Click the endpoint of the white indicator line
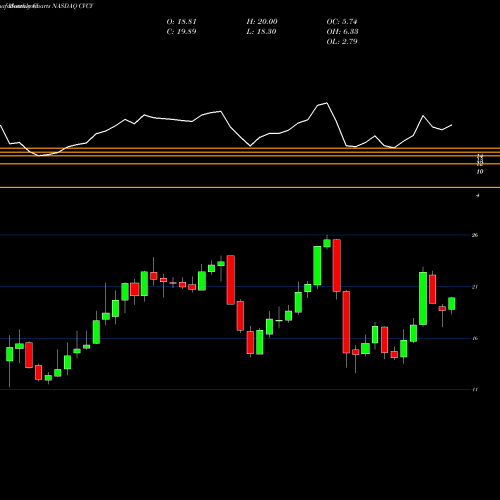 coord(452,125)
